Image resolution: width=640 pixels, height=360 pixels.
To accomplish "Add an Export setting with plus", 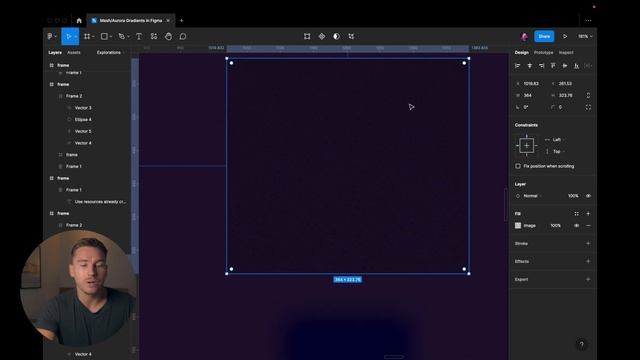I will coord(588,280).
